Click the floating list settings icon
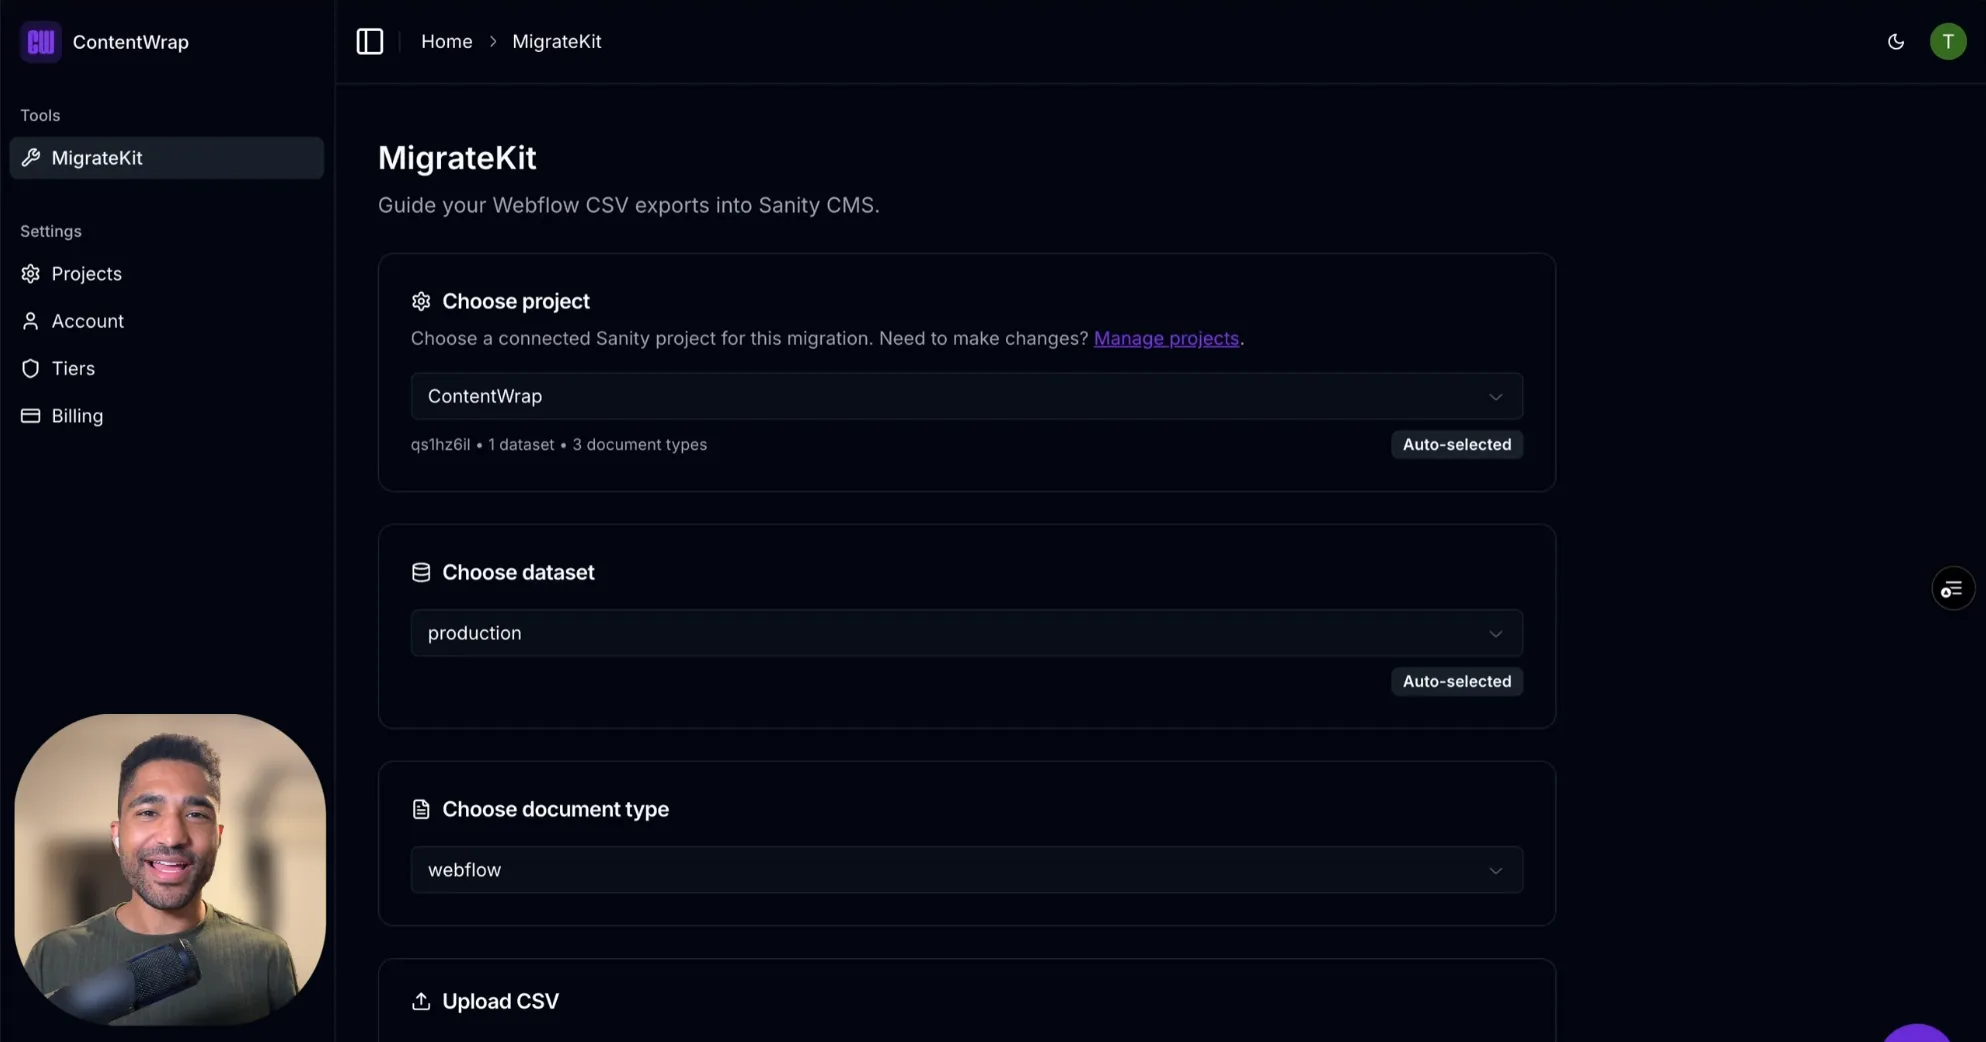Screen dimensions: 1986x1042 click(1952, 589)
